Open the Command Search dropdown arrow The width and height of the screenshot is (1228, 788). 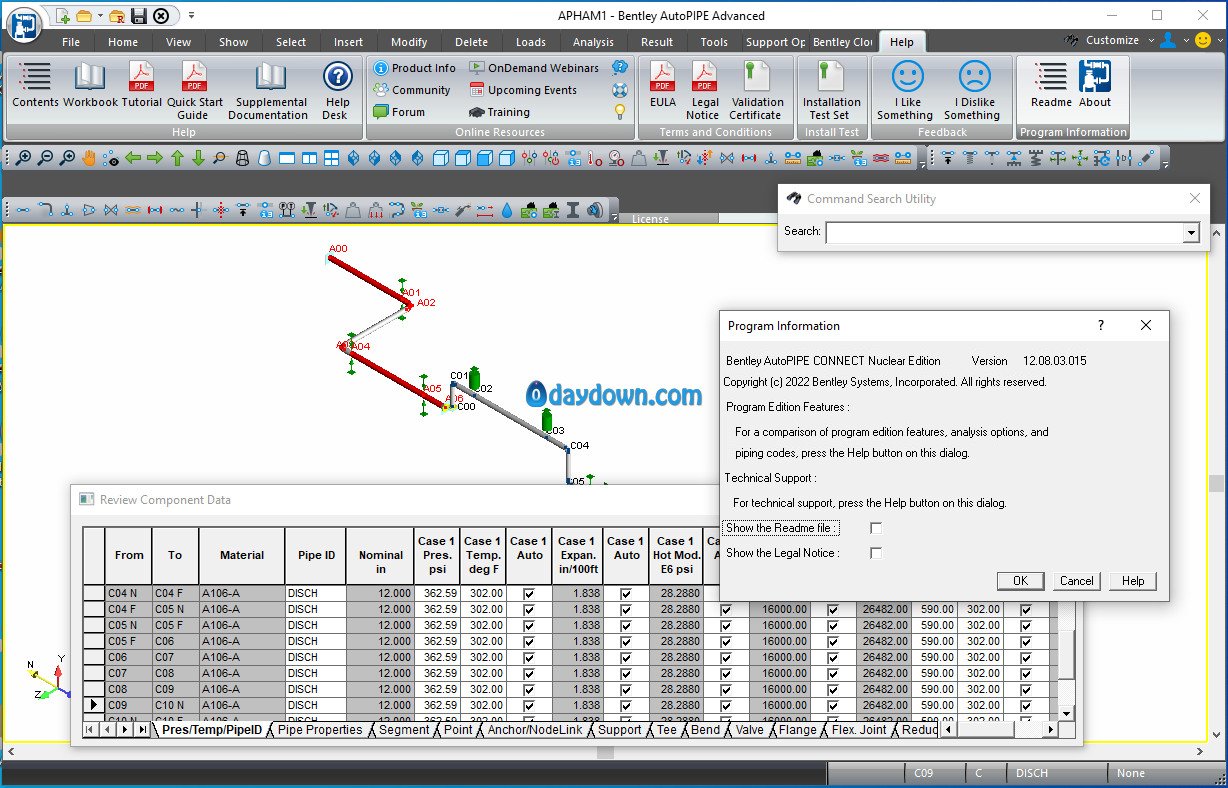[x=1190, y=232]
